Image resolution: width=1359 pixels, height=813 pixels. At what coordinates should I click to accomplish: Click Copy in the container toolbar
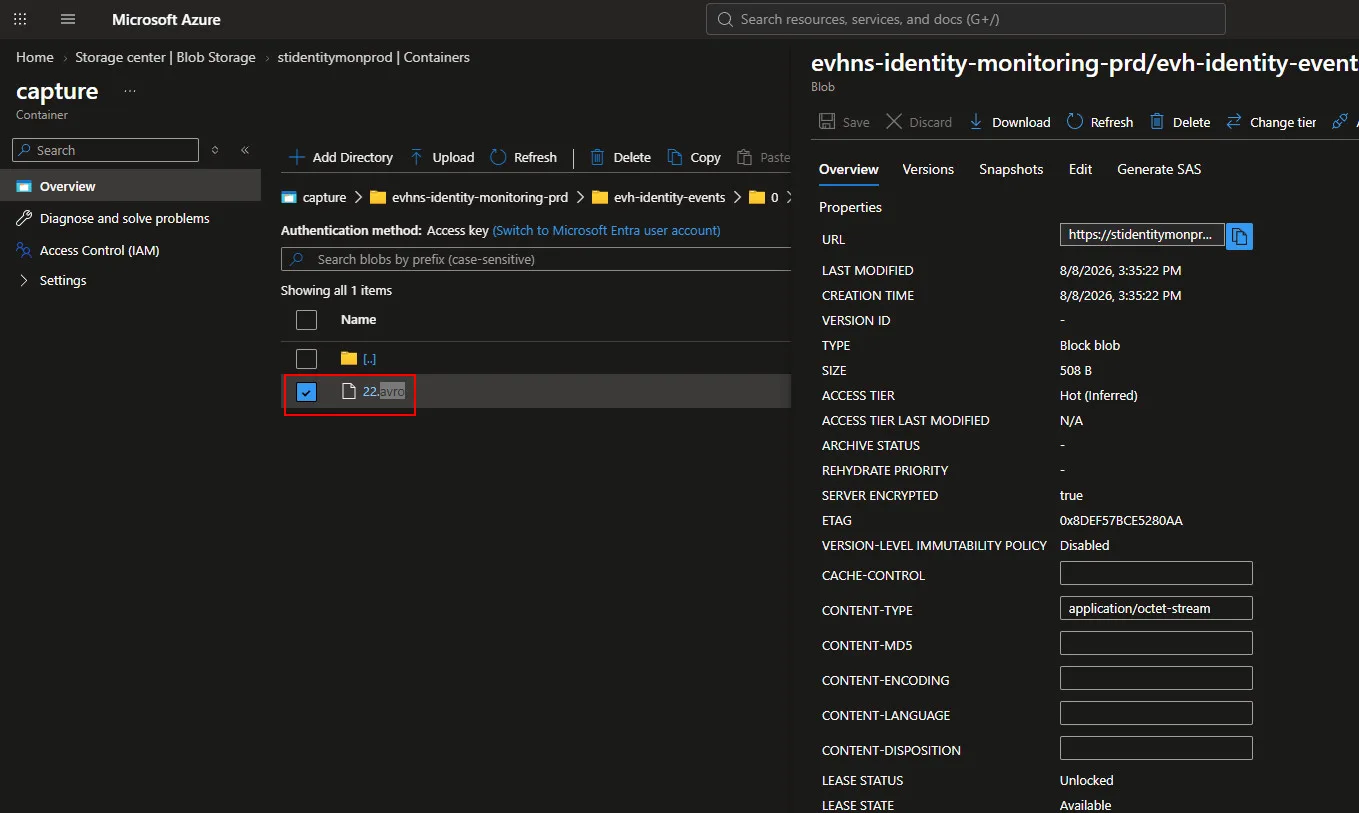694,157
